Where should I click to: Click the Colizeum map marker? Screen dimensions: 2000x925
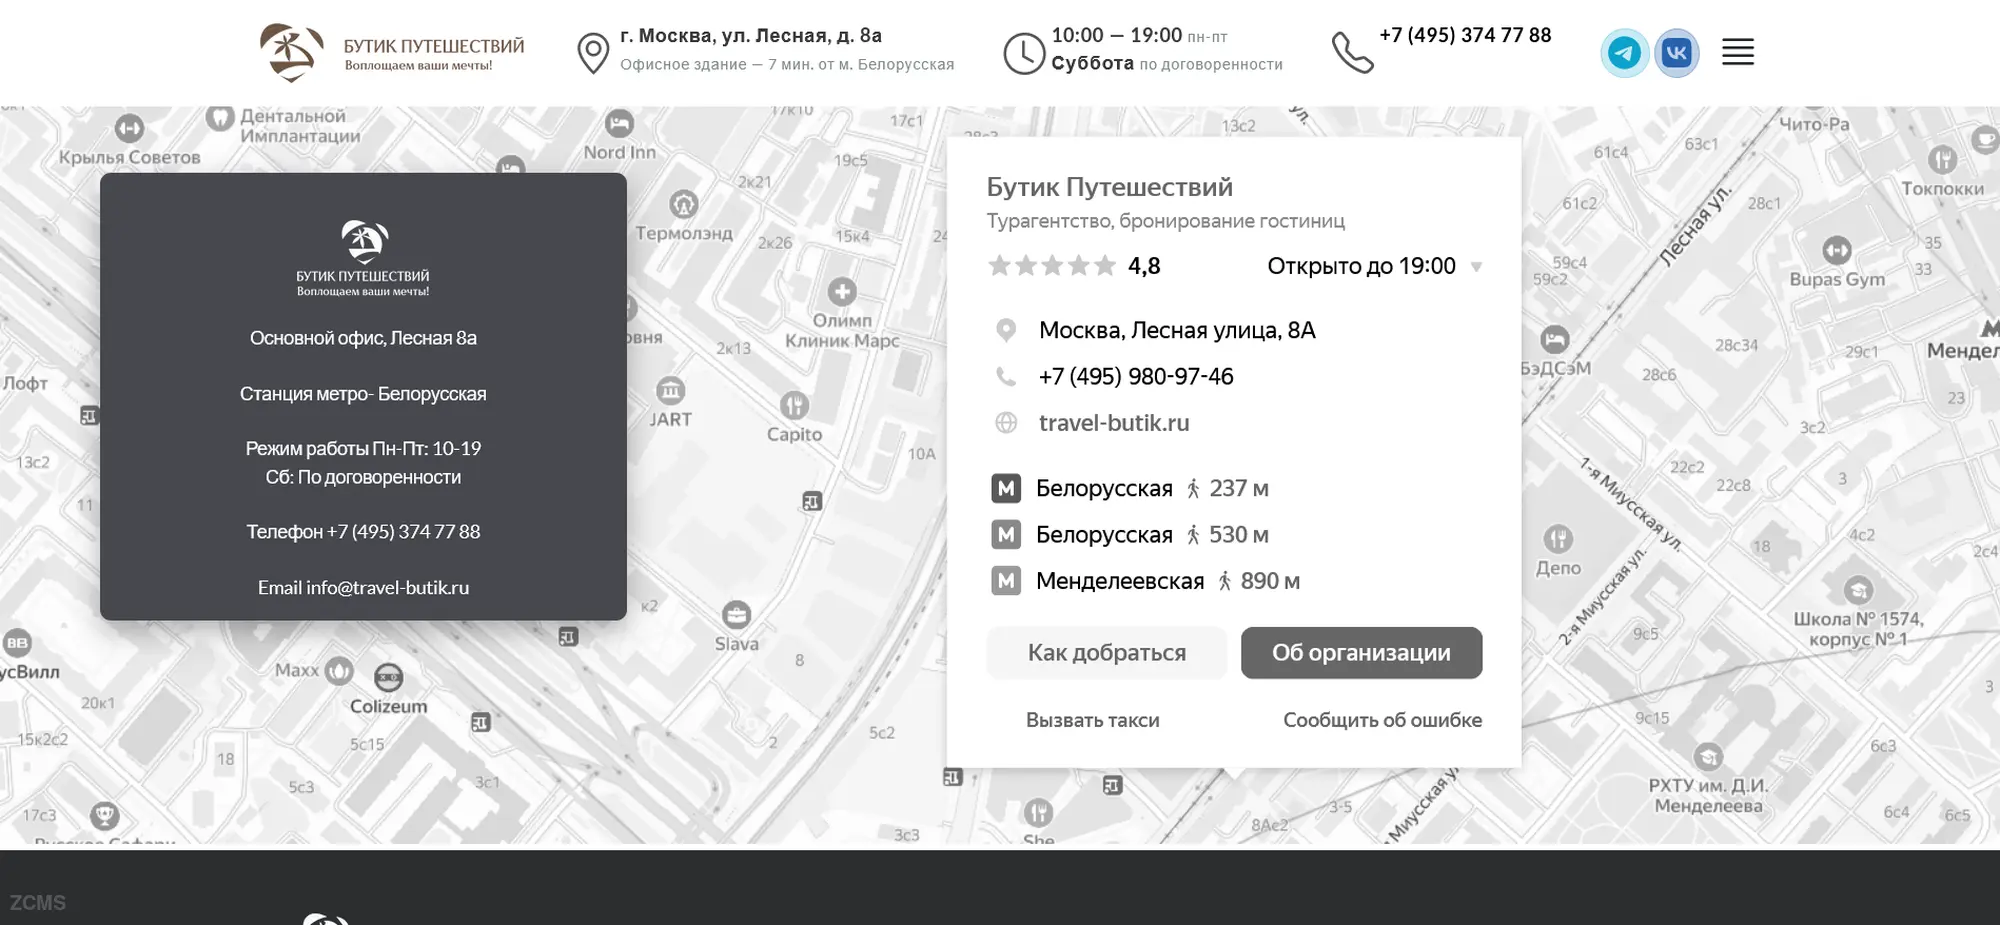388,678
